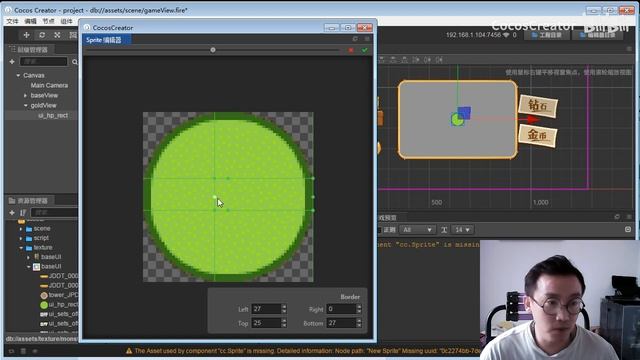Step the Border Right value spinner
Image resolution: width=640 pixels, height=360 pixels.
359,309
